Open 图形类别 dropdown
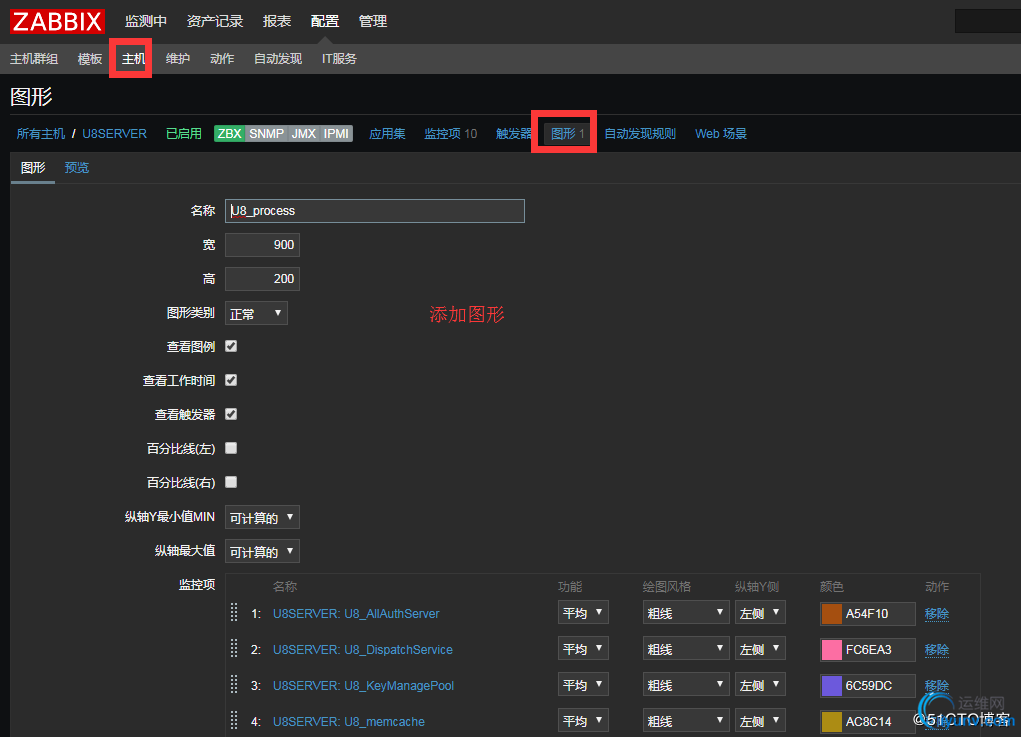This screenshot has width=1021, height=737. (256, 313)
